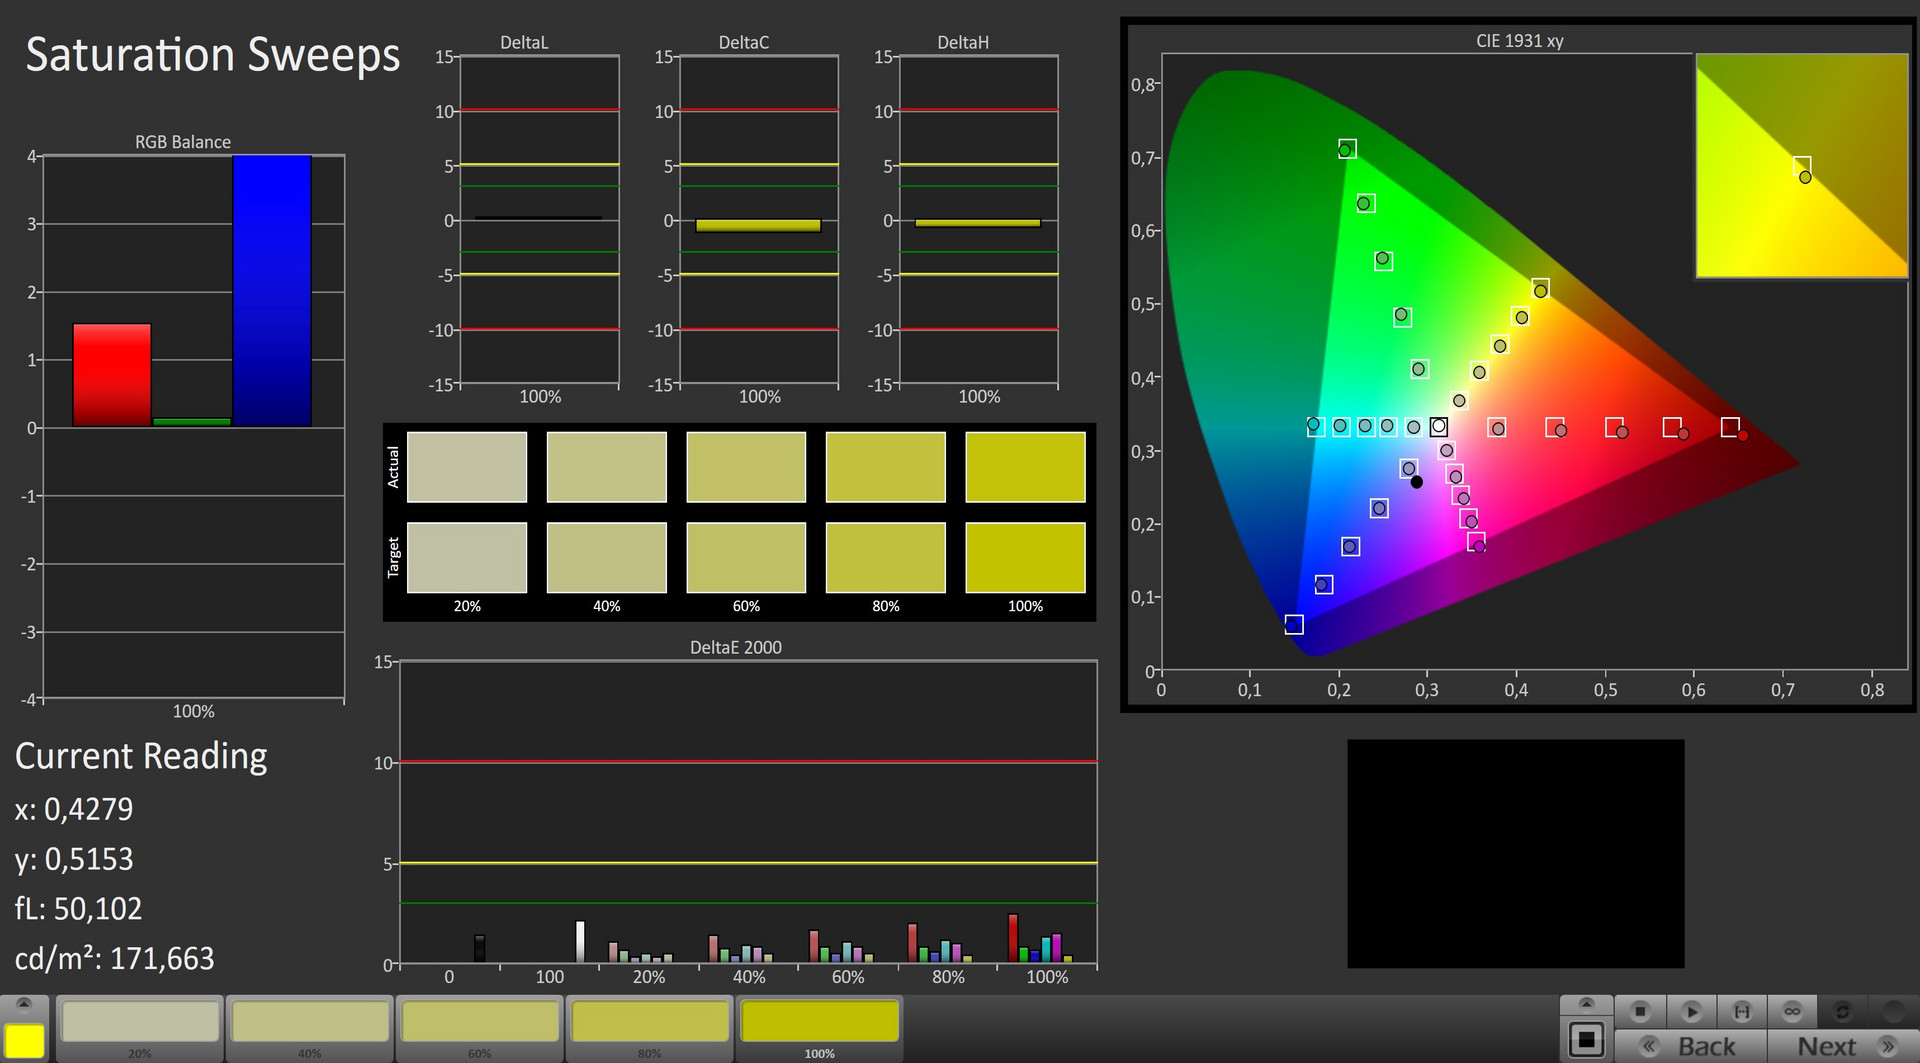Click the yellow color selector square
The image size is (1920, 1063).
25,1040
